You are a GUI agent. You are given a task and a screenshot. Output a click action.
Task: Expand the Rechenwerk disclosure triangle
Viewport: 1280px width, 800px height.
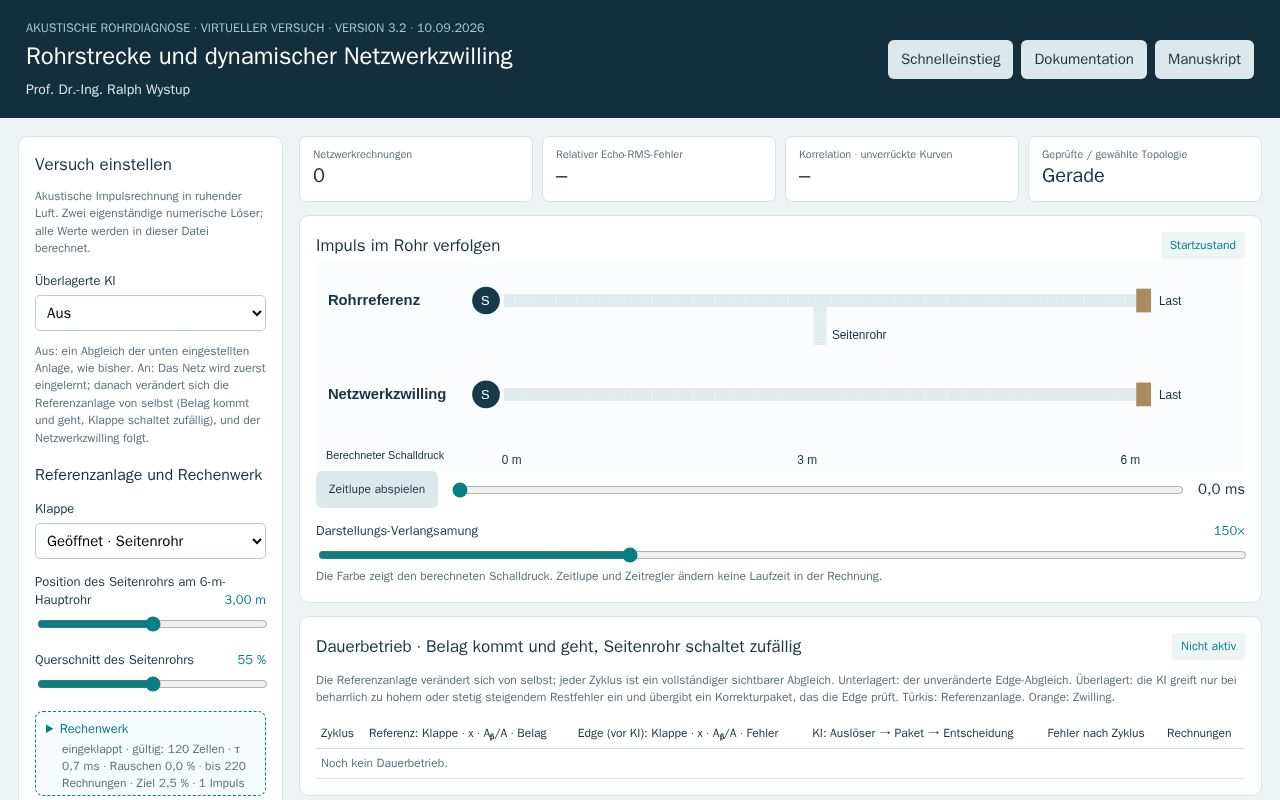(50, 729)
